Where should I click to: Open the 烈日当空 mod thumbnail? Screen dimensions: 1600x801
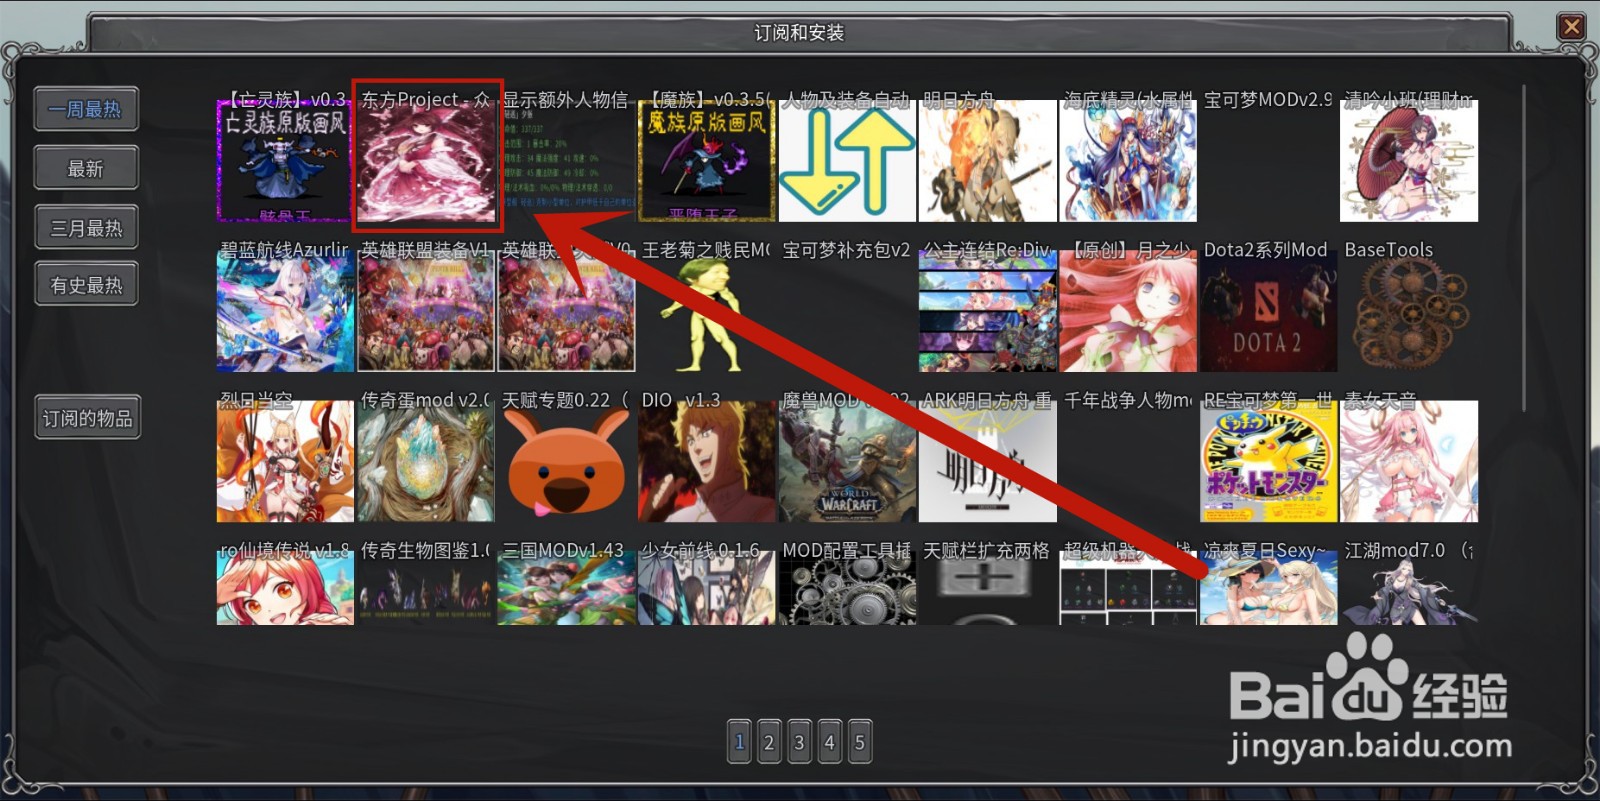coord(285,461)
